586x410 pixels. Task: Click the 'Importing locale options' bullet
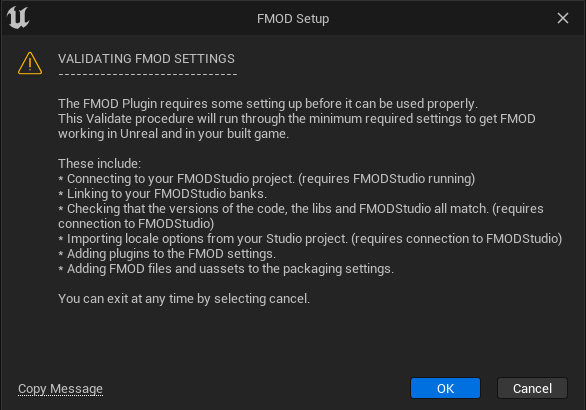310,238
